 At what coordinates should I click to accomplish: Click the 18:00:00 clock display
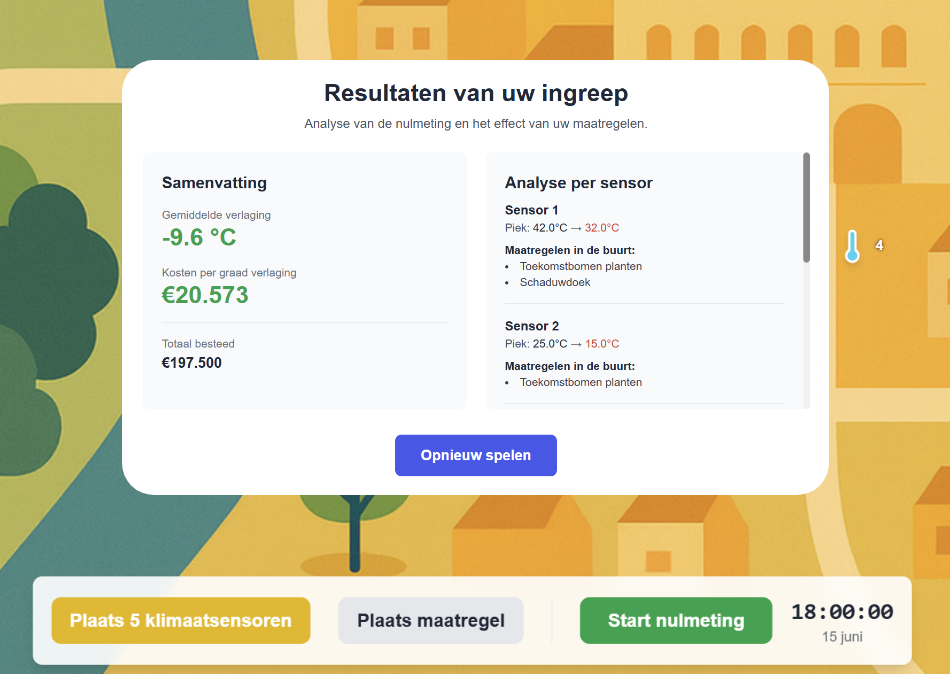tap(842, 612)
